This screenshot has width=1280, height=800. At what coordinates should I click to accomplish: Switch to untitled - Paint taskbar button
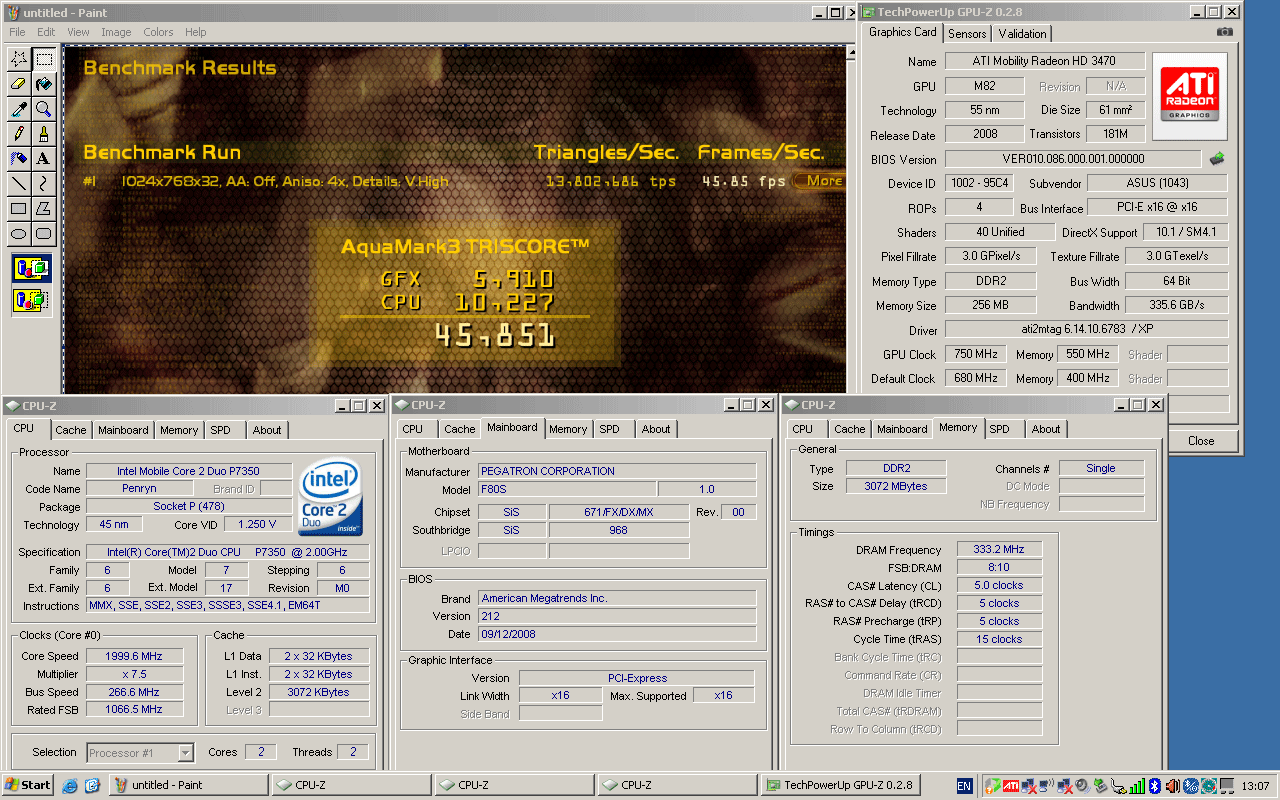click(x=189, y=785)
